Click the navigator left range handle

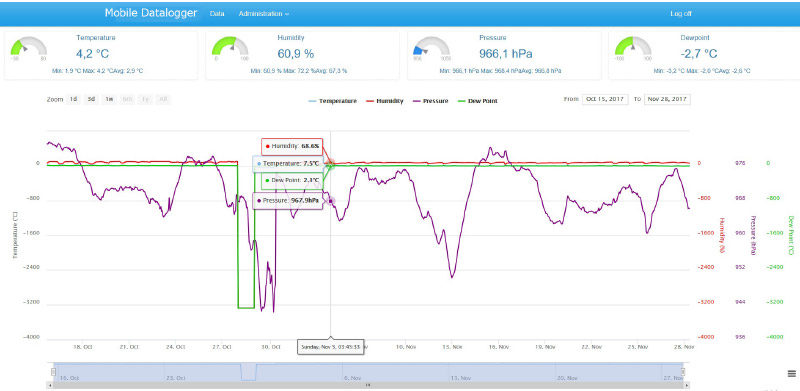pos(53,372)
